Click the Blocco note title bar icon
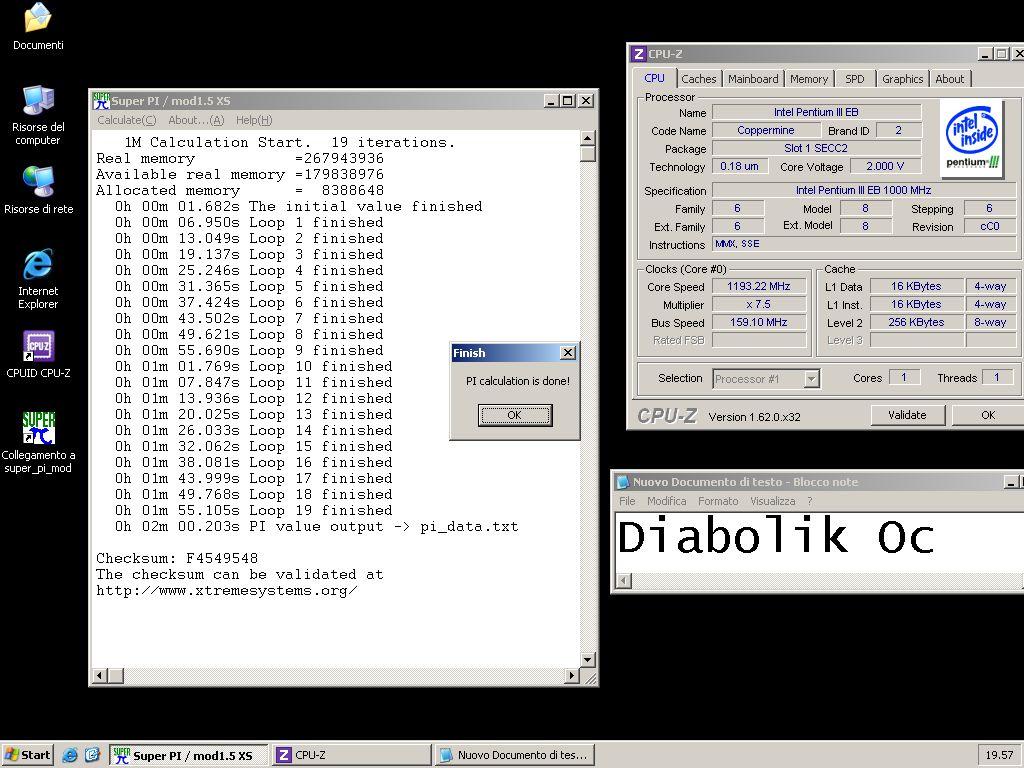The width and height of the screenshot is (1024, 768). tap(623, 482)
